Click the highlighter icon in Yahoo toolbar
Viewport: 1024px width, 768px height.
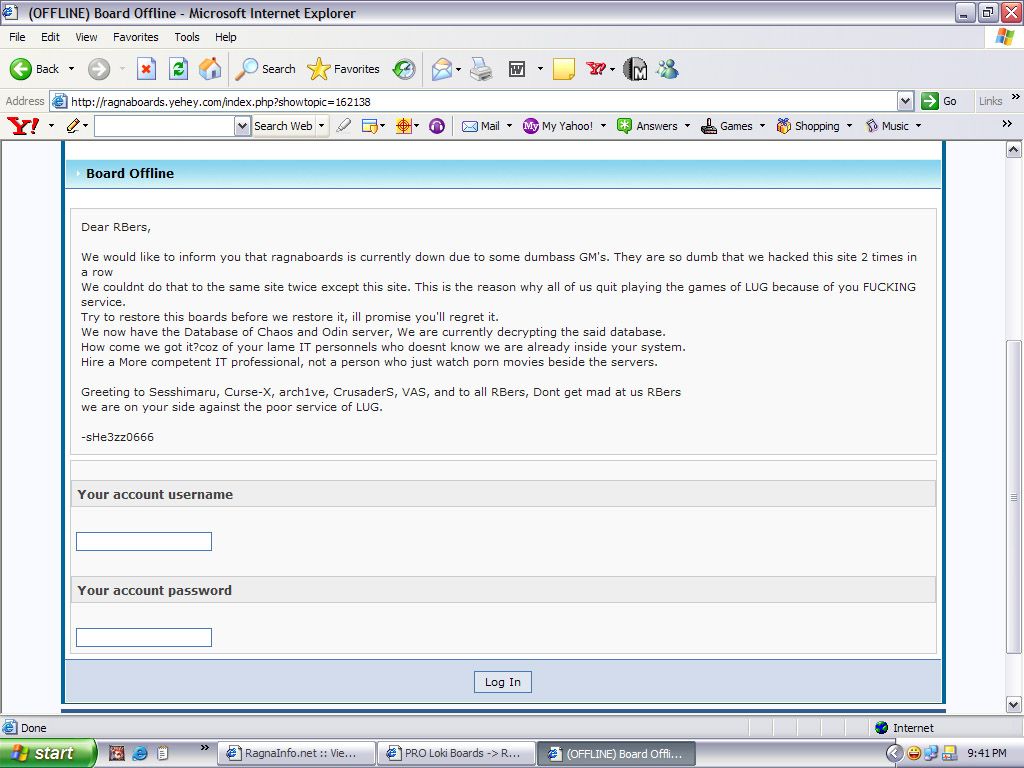(344, 125)
